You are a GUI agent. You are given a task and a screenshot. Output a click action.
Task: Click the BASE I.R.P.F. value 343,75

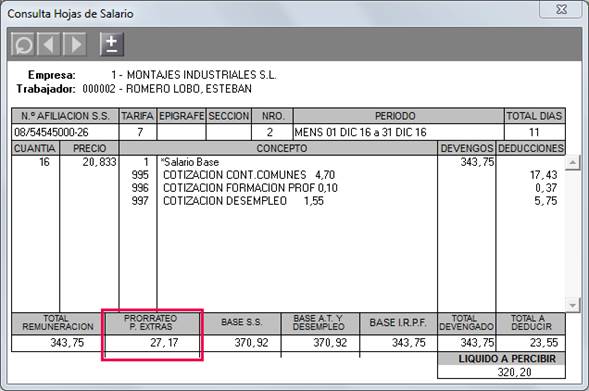coord(409,343)
